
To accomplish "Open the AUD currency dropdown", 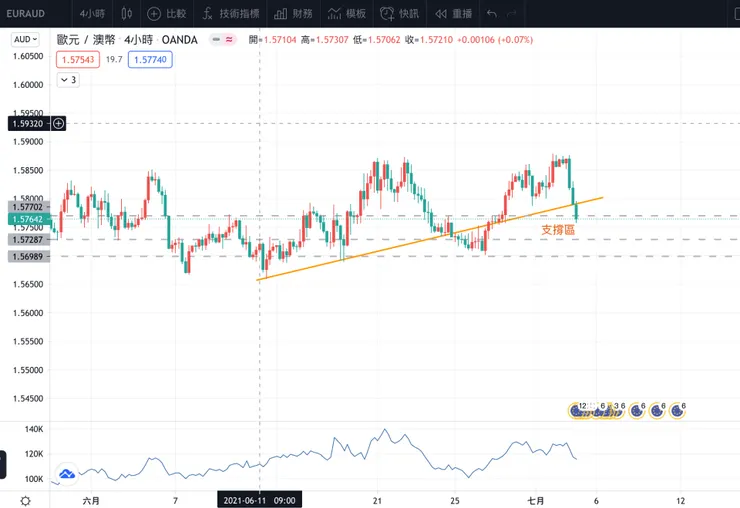I will click(x=25, y=39).
